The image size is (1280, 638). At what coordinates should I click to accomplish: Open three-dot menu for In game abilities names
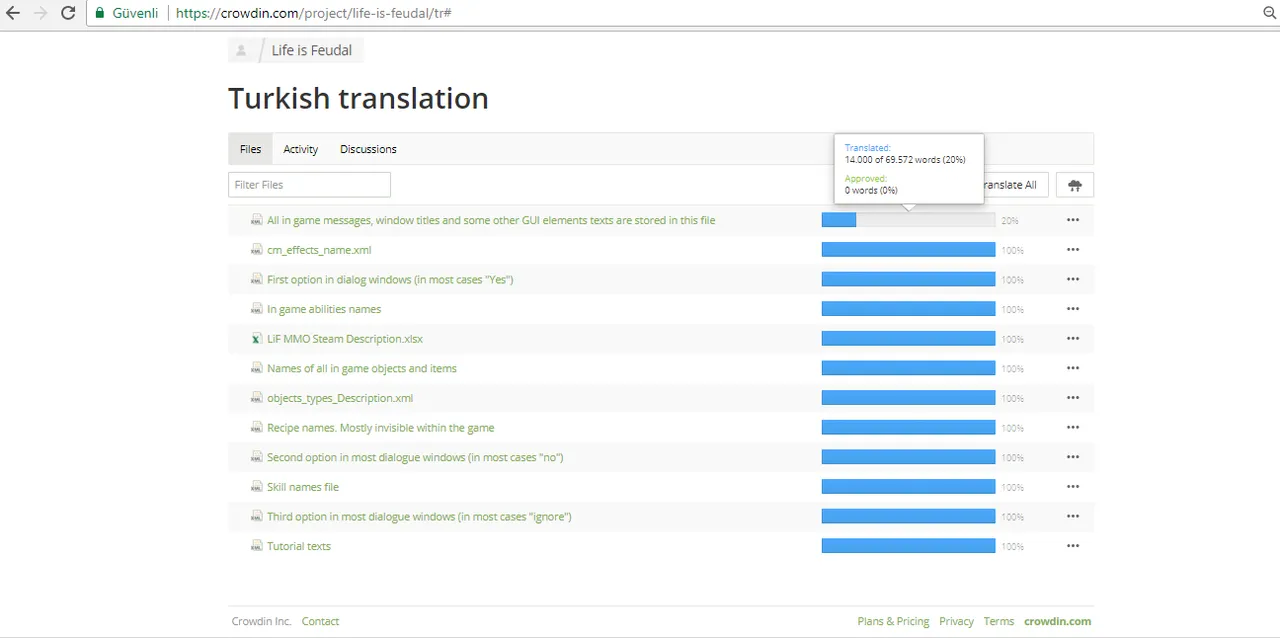(1073, 309)
